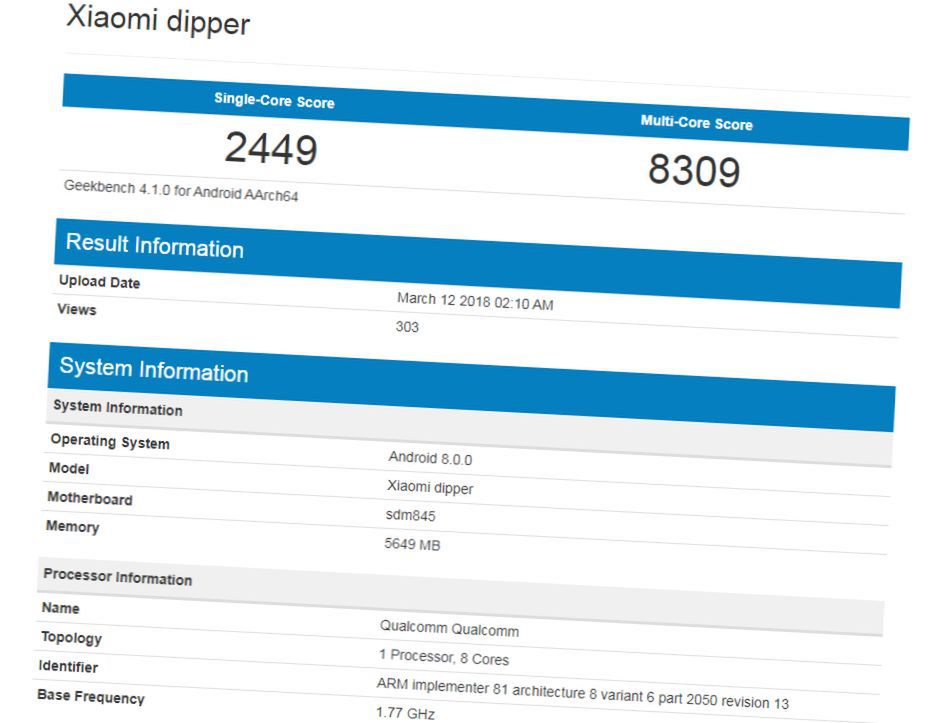Select the 'ARM implementer 81 architecture' identifier value

(583, 694)
